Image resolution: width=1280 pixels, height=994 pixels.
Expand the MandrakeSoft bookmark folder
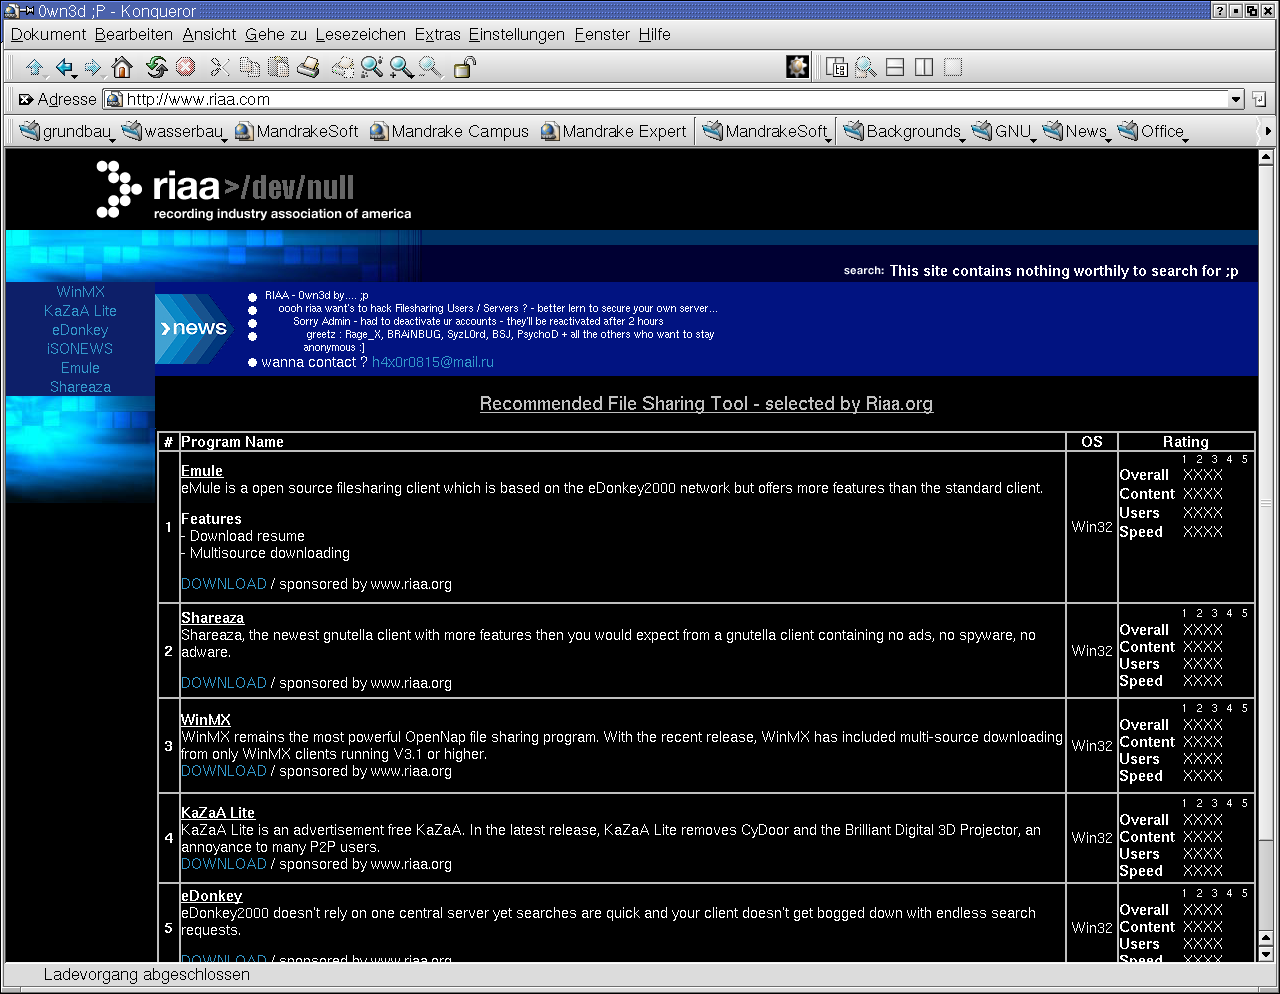click(x=768, y=131)
